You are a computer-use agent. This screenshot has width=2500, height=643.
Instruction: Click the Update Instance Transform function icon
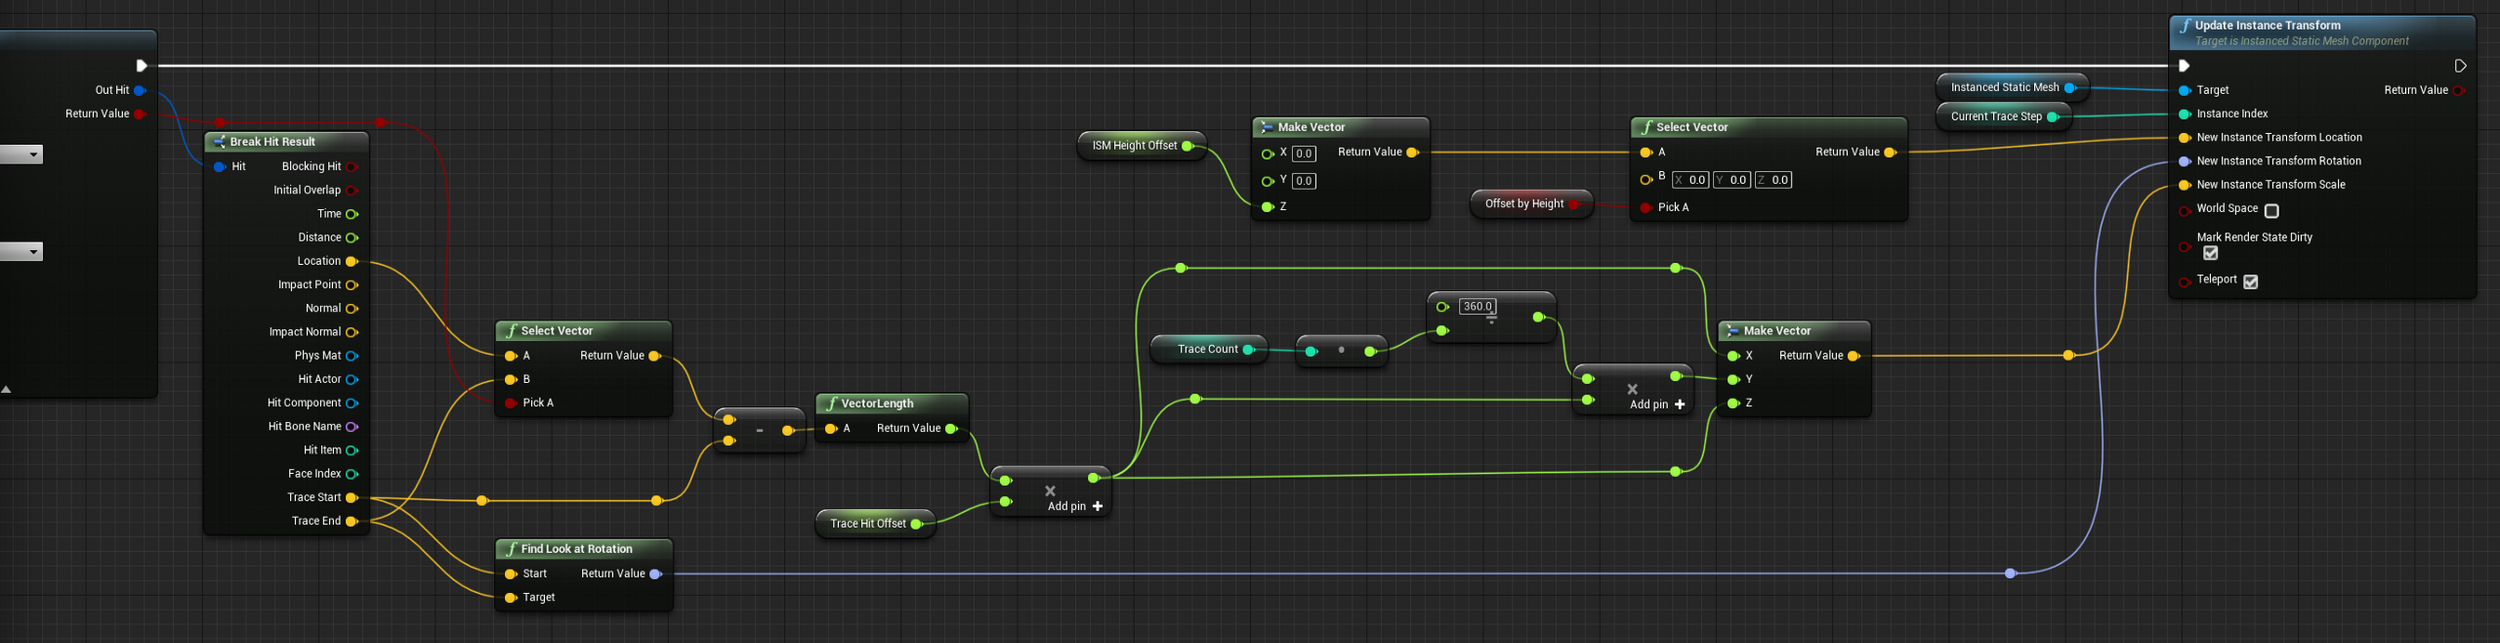(x=2185, y=26)
